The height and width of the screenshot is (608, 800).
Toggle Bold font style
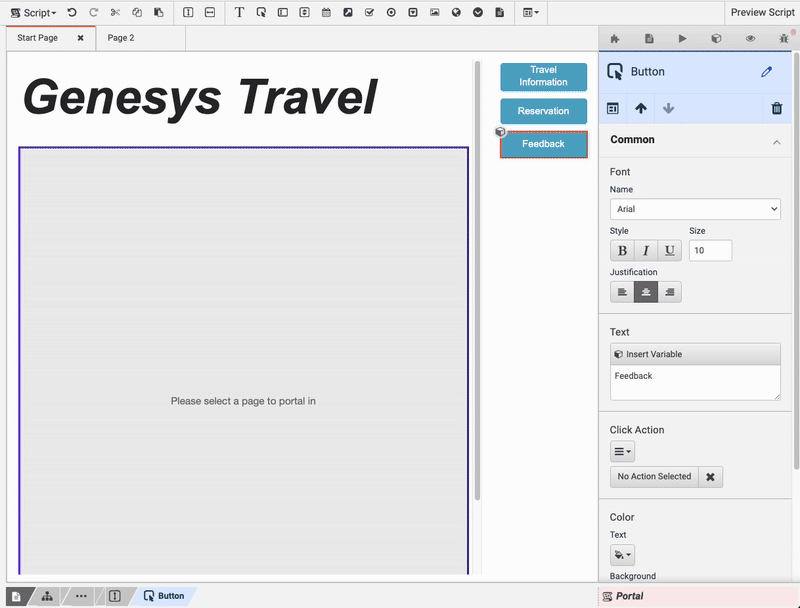click(x=622, y=251)
